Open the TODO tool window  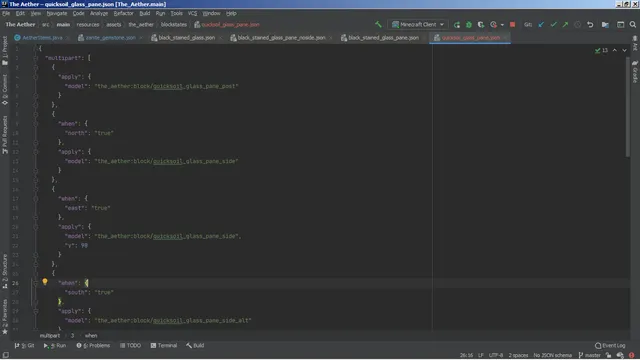pyautogui.click(x=131, y=345)
